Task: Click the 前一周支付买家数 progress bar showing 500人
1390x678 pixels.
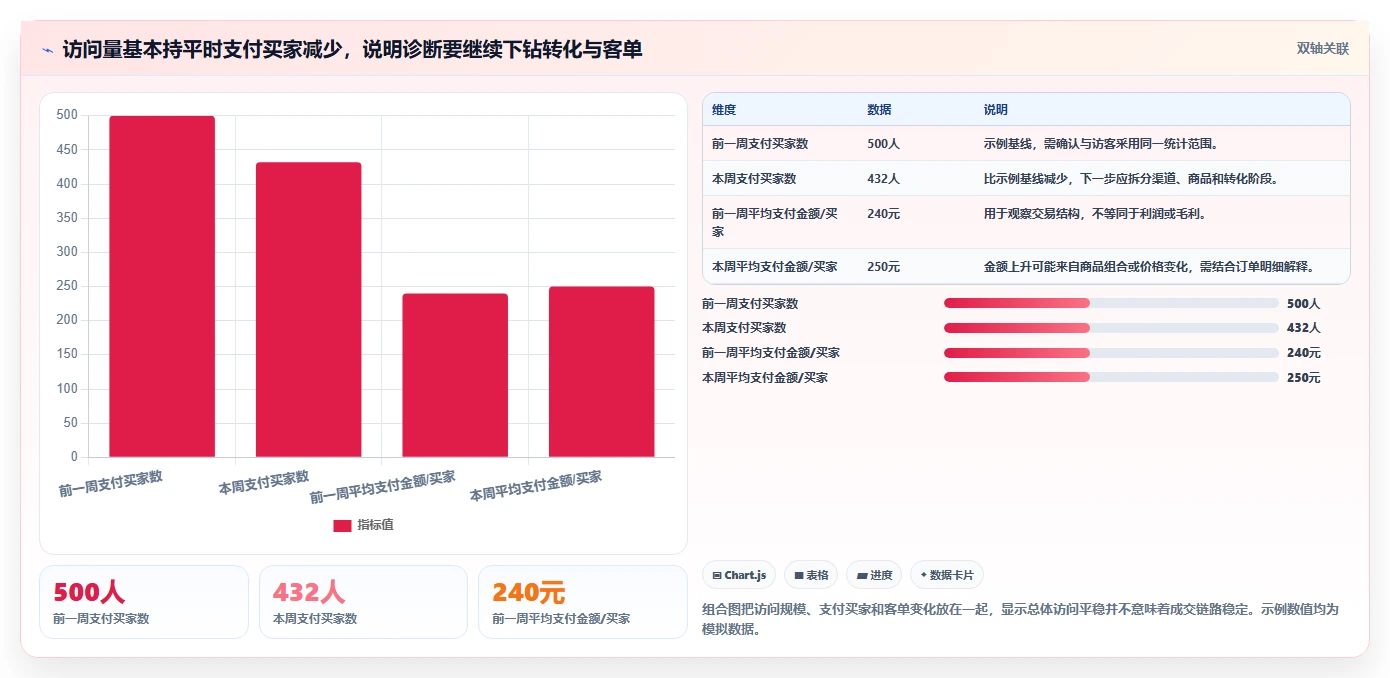Action: pyautogui.click(x=1111, y=303)
